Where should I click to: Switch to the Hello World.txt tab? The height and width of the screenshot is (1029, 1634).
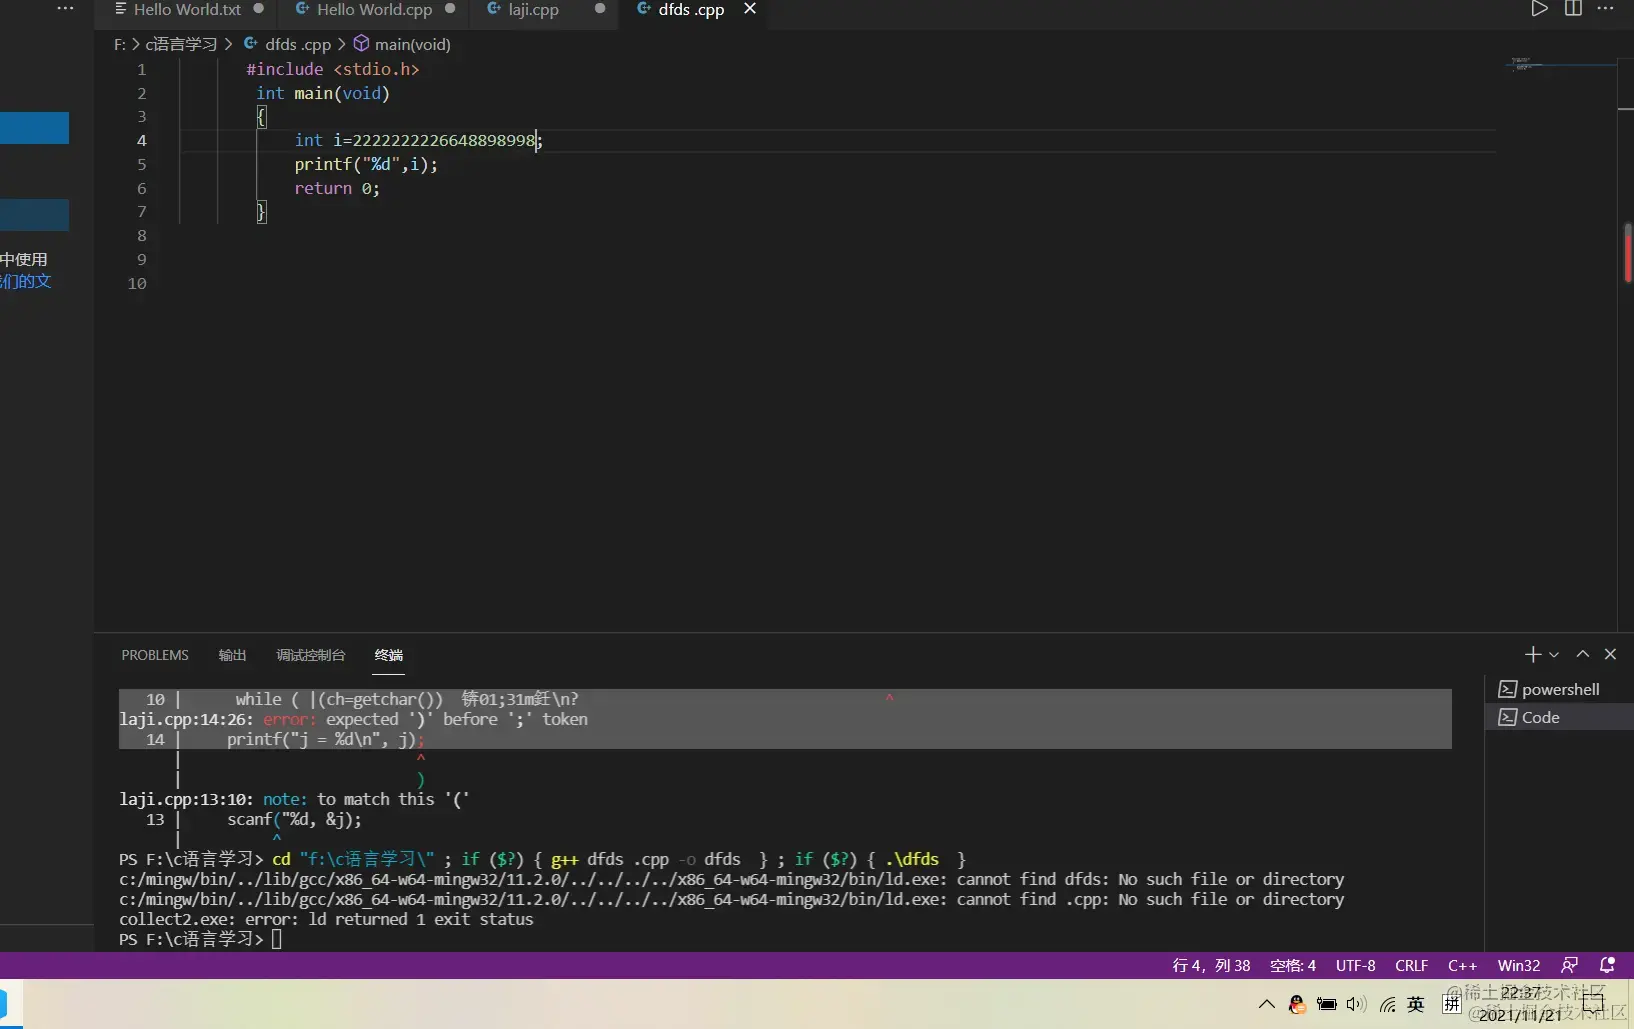tap(187, 9)
